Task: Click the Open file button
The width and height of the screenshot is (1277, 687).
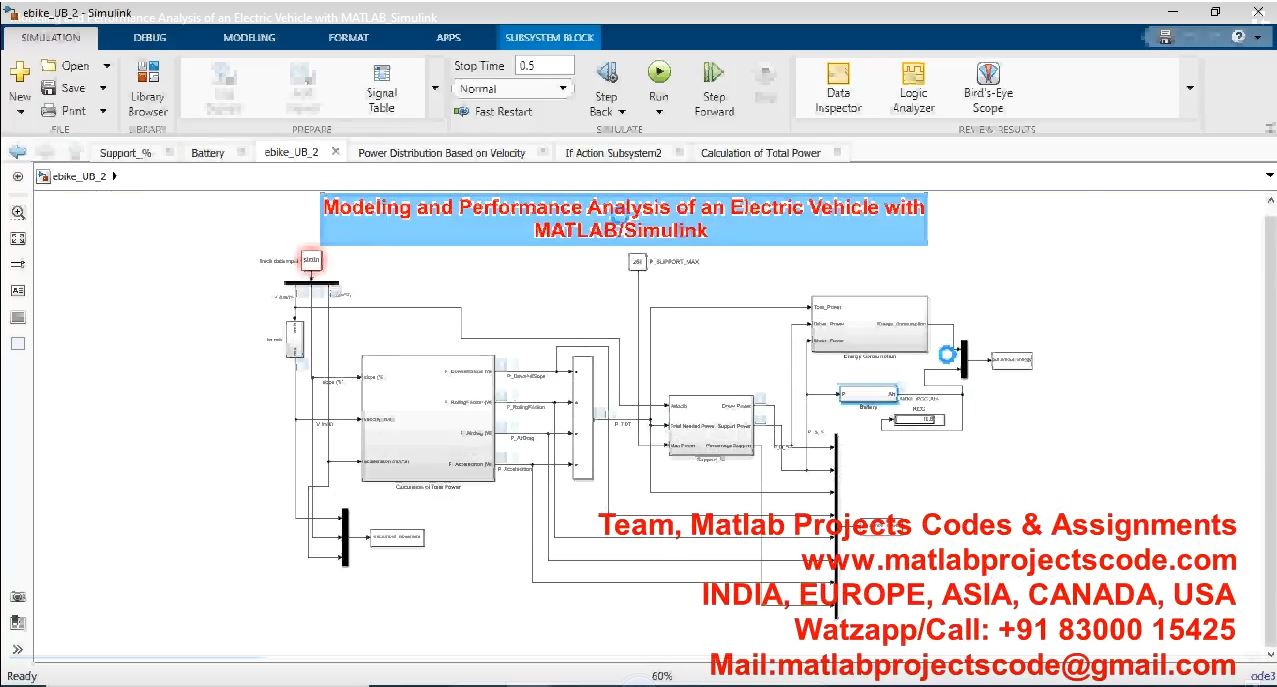Action: (x=66, y=66)
